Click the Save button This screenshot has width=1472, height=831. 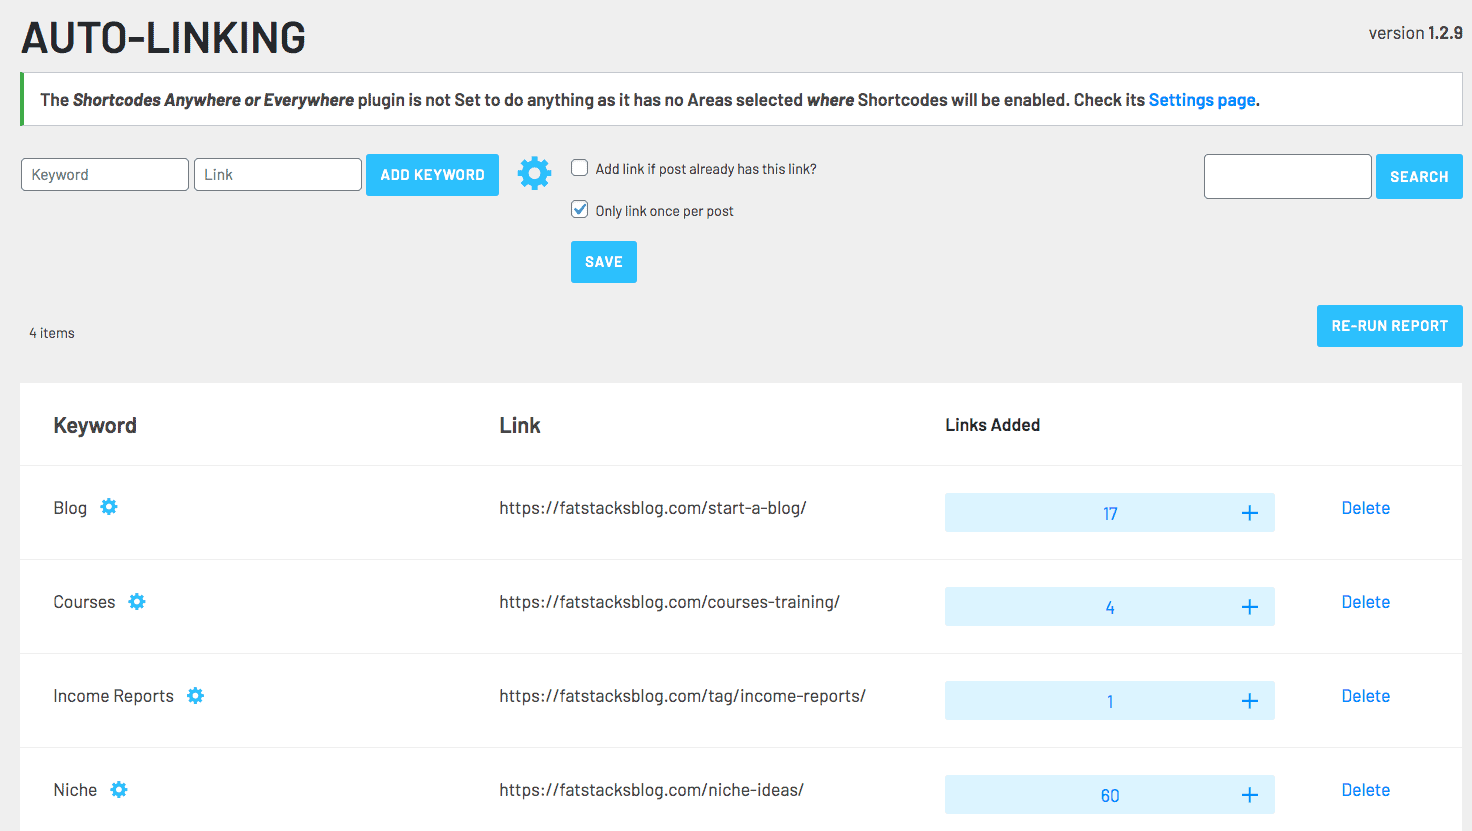pyautogui.click(x=603, y=261)
